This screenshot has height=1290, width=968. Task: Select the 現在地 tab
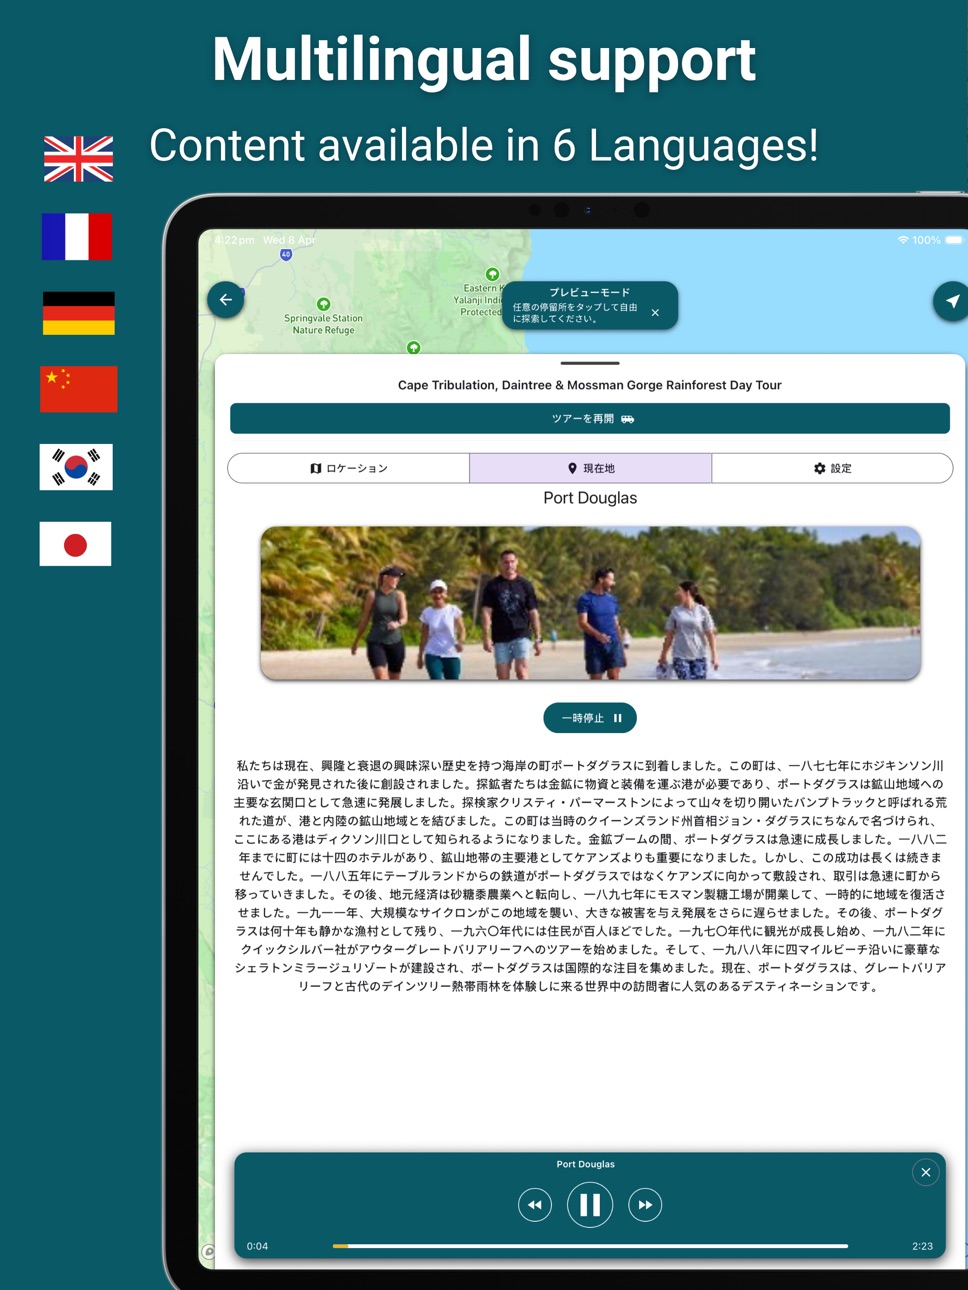(x=591, y=468)
